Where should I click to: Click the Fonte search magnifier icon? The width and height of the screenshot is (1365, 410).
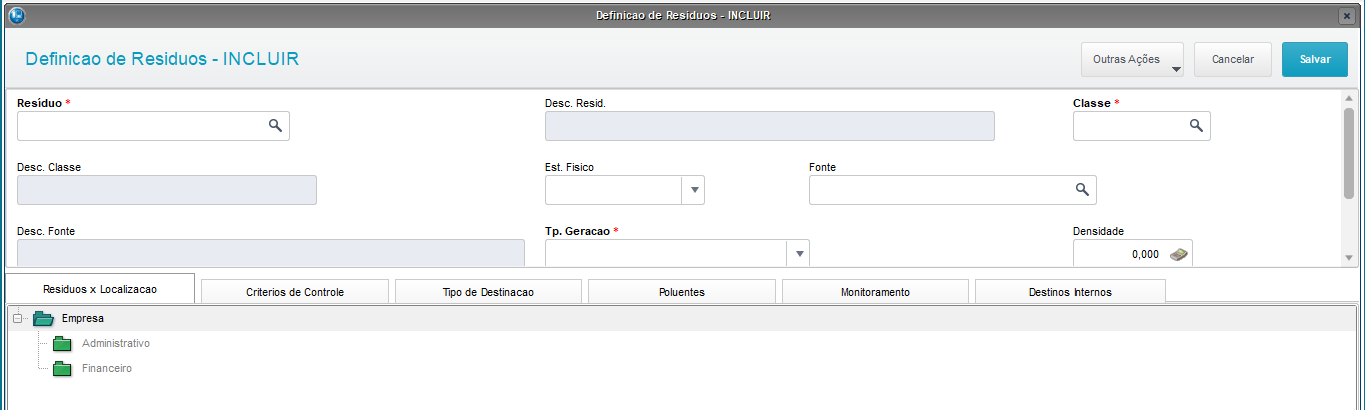[1081, 190]
